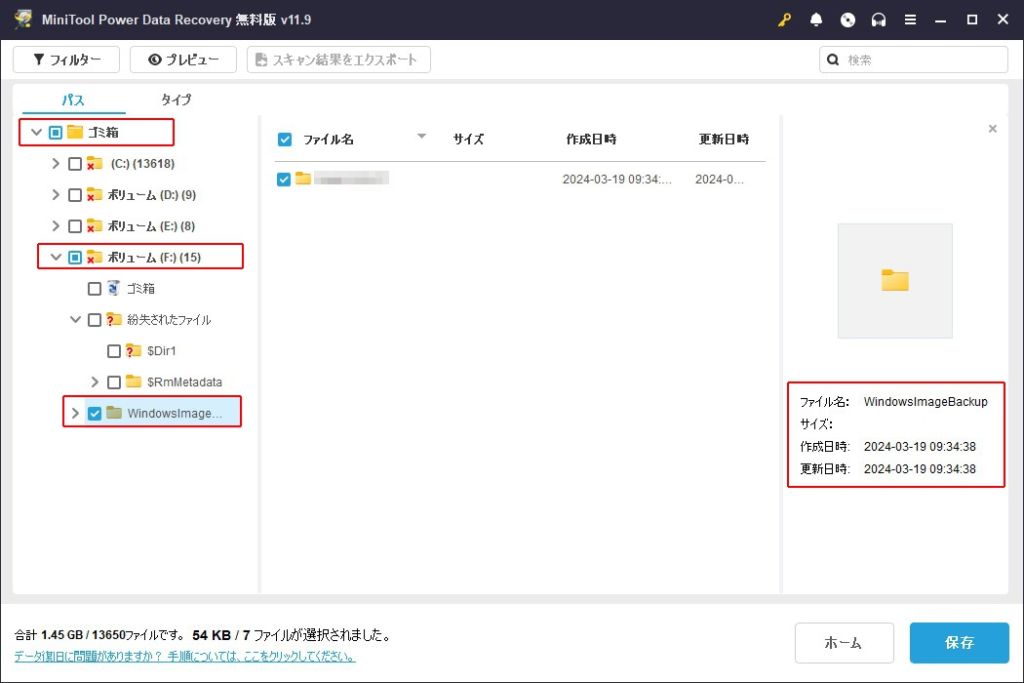Toggle the checkbox for volume (C:) (13618)
Image resolution: width=1024 pixels, height=683 pixels.
click(75, 164)
